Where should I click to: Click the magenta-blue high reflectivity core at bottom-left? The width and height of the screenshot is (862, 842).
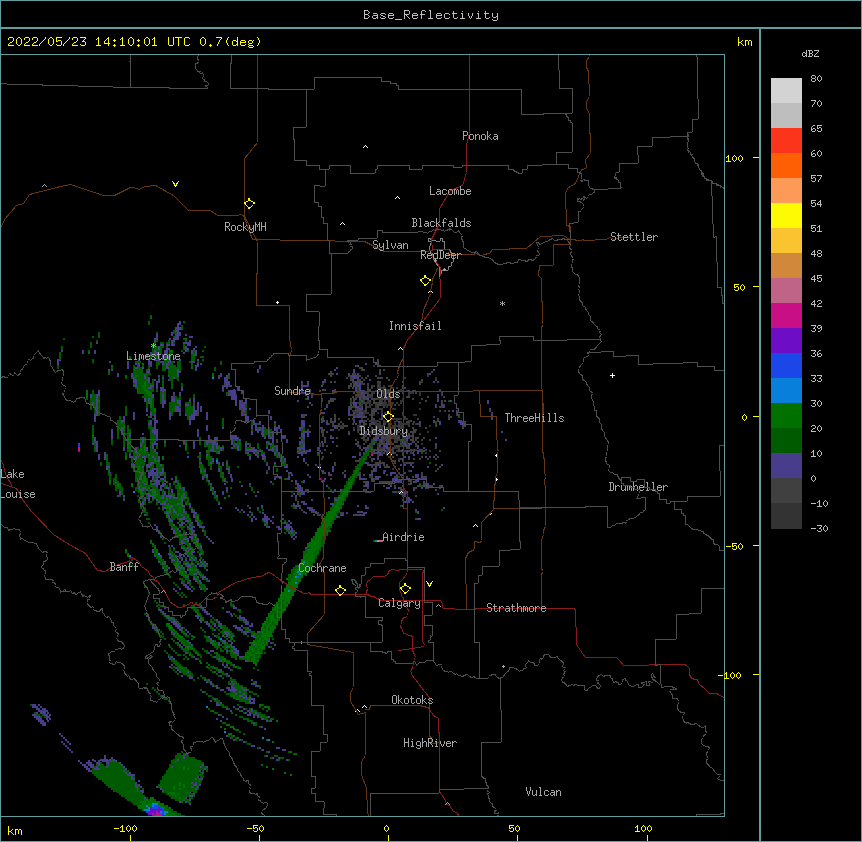[x=156, y=809]
